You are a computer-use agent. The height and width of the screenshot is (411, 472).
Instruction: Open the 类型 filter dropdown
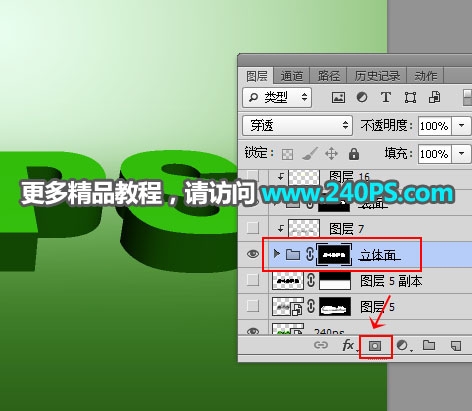click(x=277, y=97)
